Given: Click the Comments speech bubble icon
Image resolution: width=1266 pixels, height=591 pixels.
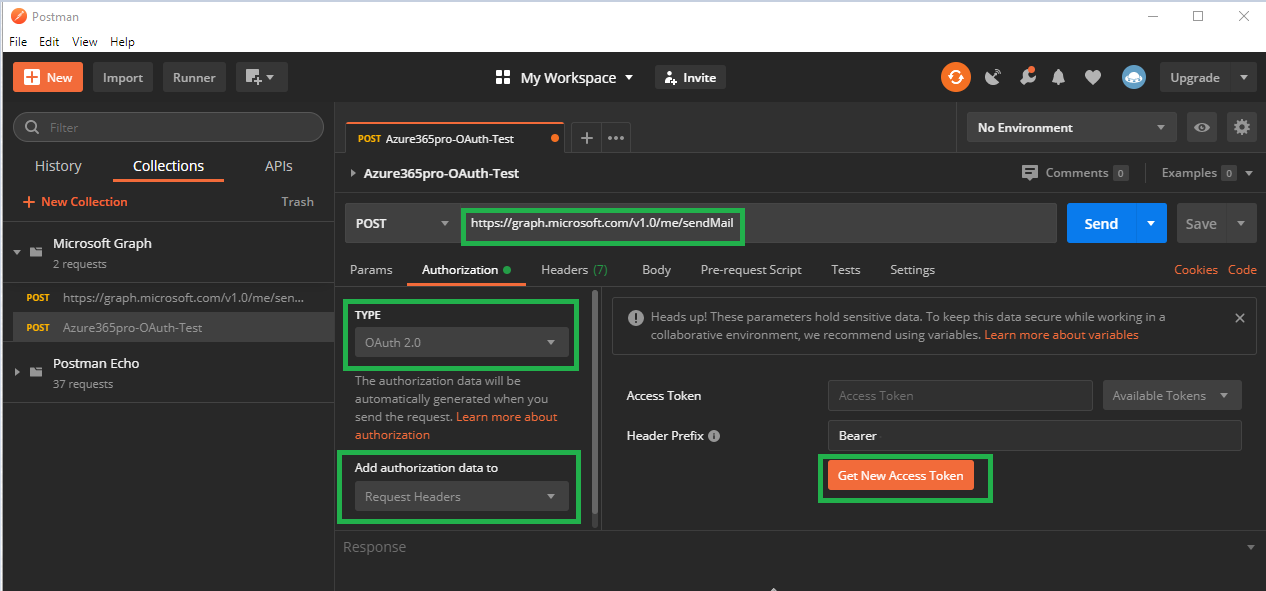Looking at the screenshot, I should point(1030,173).
